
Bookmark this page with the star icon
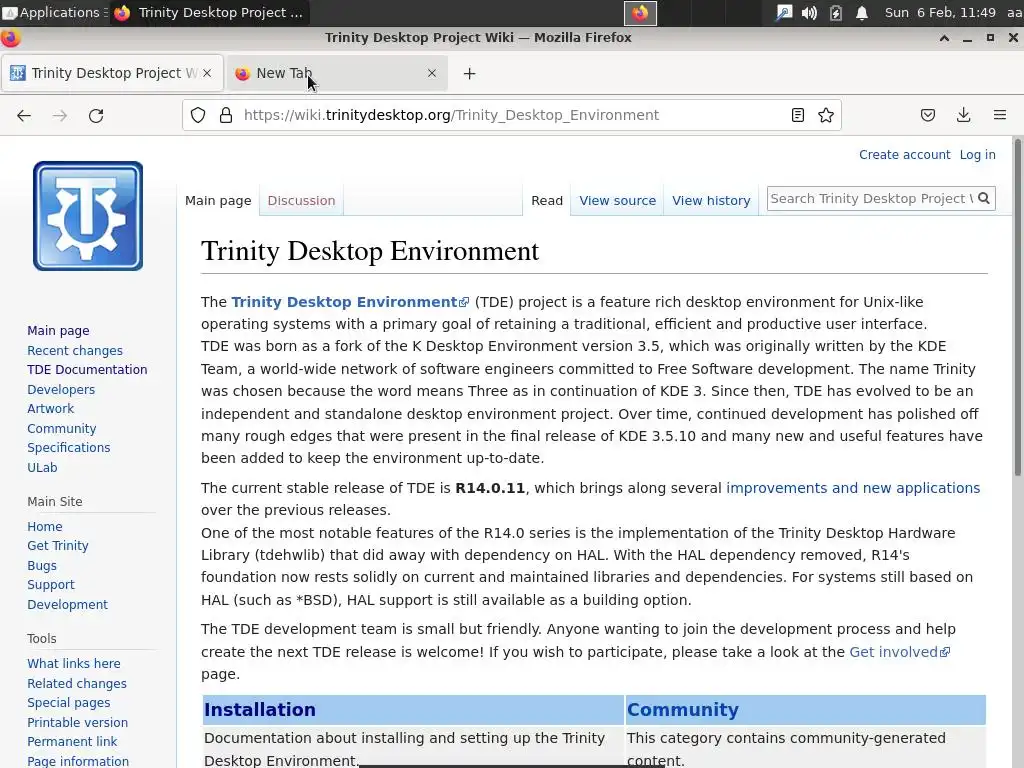826,116
